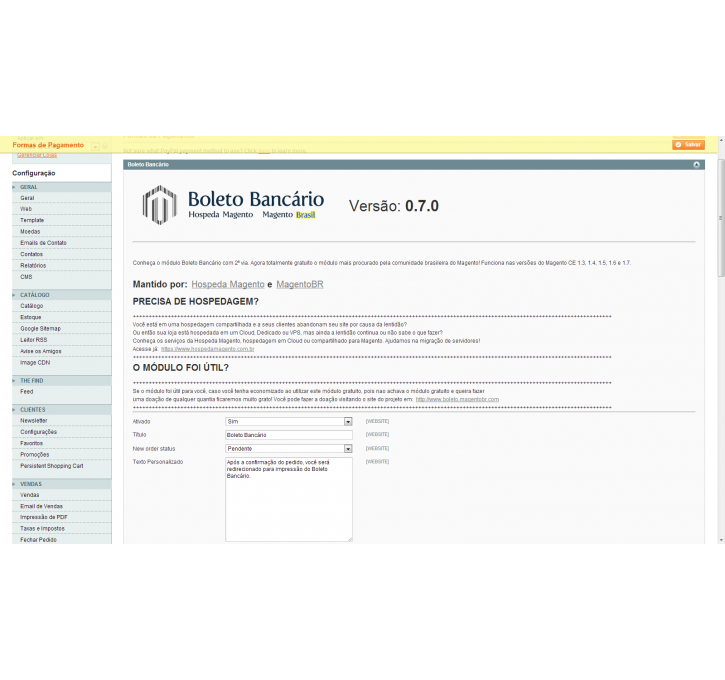Image resolution: width=725 pixels, height=680 pixels.
Task: Click the Formas de Pagamento header title
Action: (48, 145)
